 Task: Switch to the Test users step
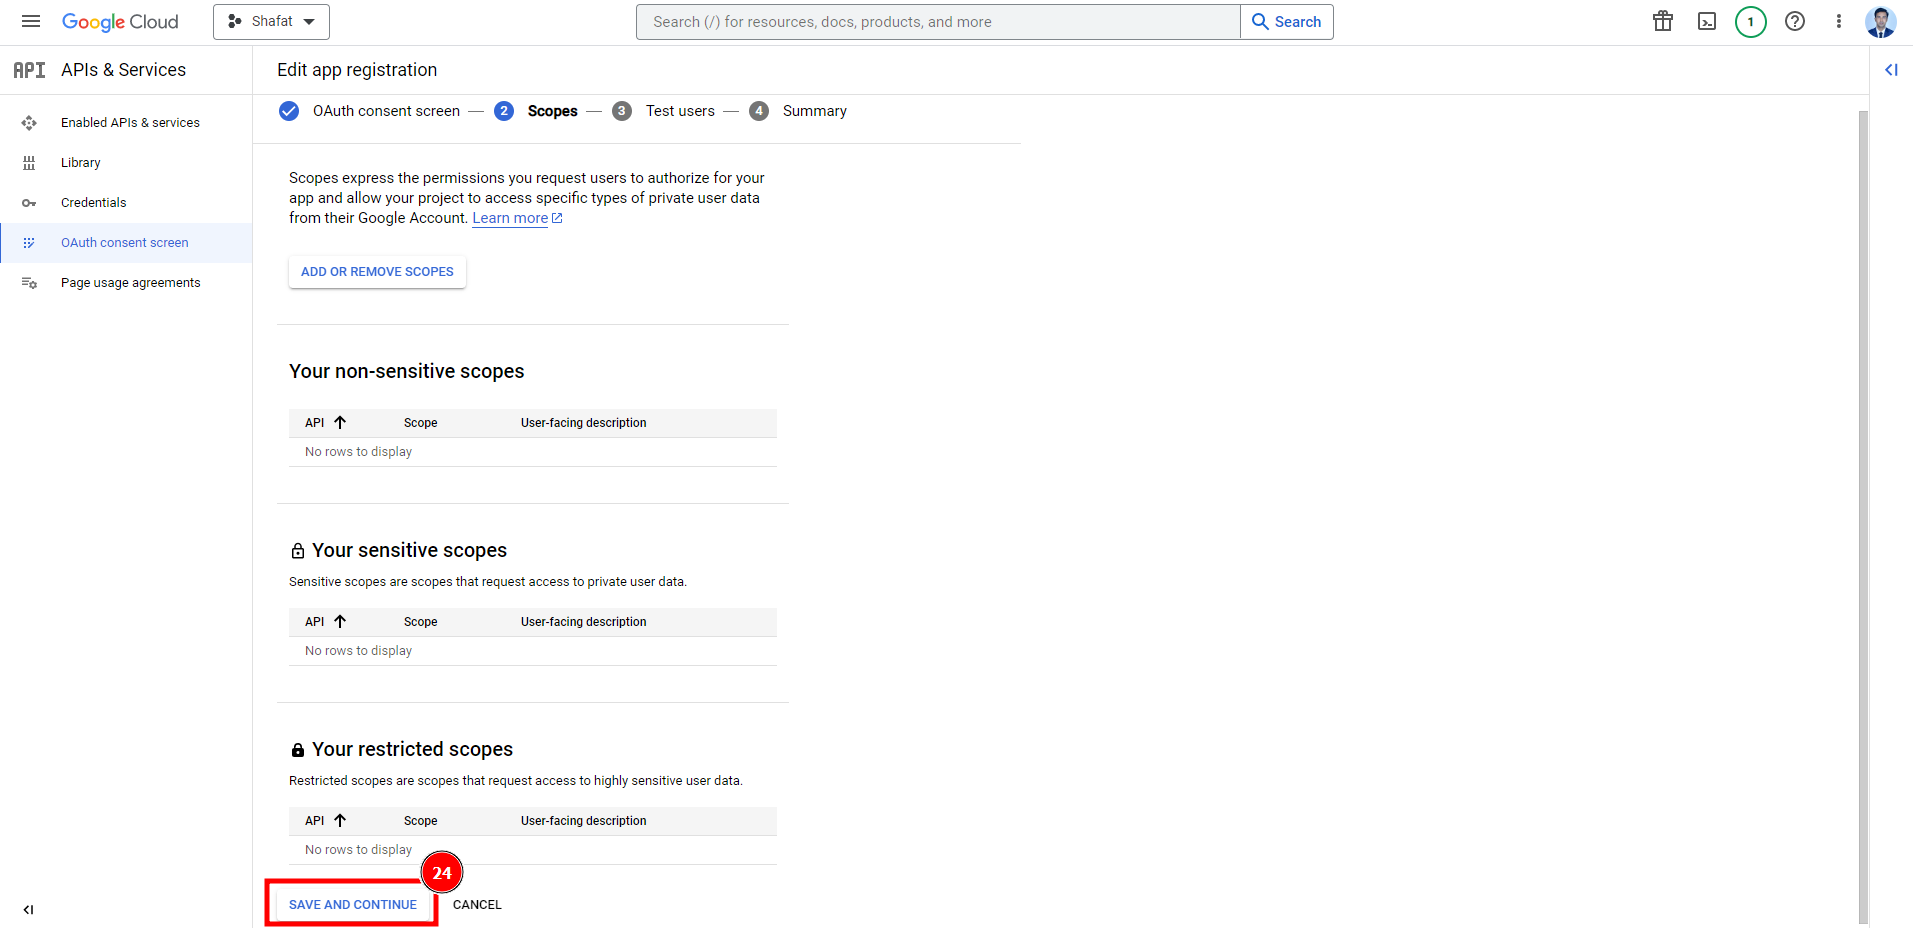pos(680,111)
